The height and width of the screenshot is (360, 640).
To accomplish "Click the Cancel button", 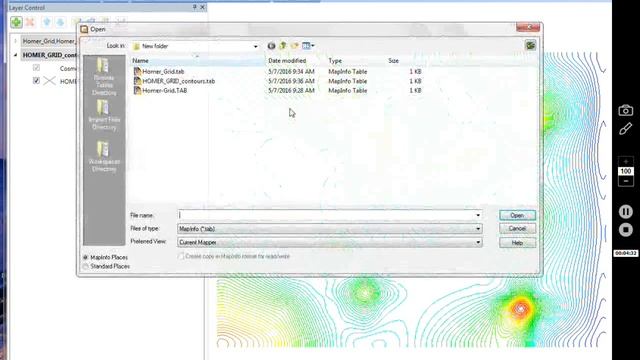I will pyautogui.click(x=517, y=229).
